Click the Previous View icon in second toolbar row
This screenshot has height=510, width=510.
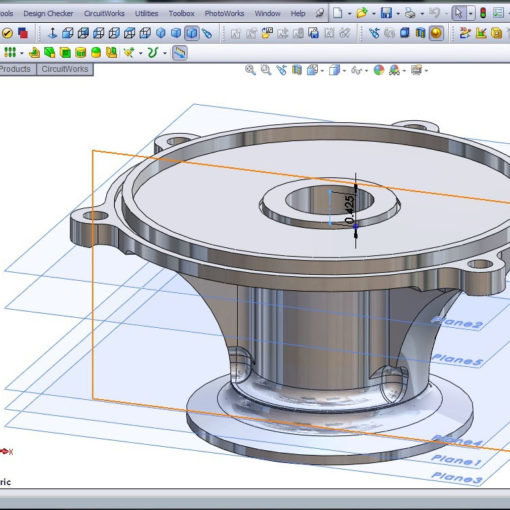pyautogui.click(x=374, y=33)
